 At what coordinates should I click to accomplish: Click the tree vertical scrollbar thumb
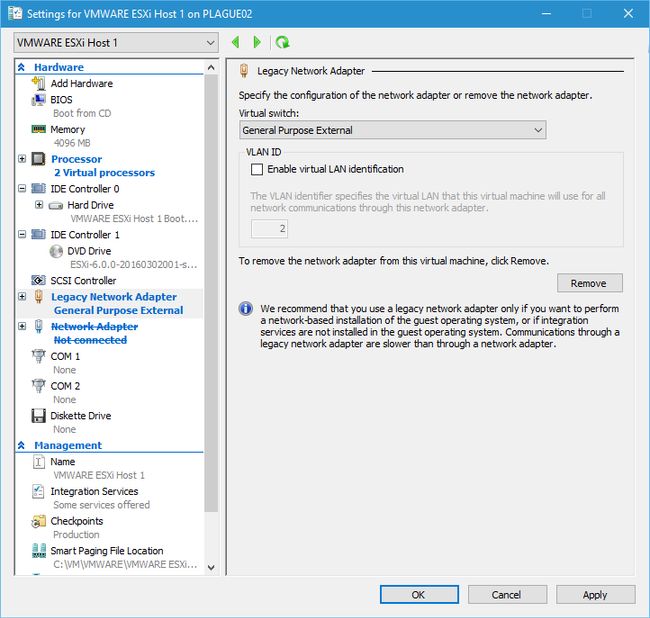(211, 293)
